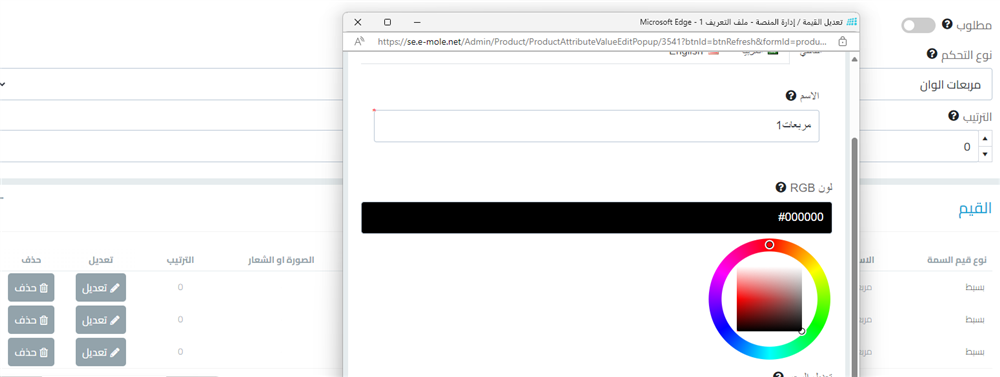
Task: Decrease the الترتيب value with down arrow
Action: click(985, 154)
